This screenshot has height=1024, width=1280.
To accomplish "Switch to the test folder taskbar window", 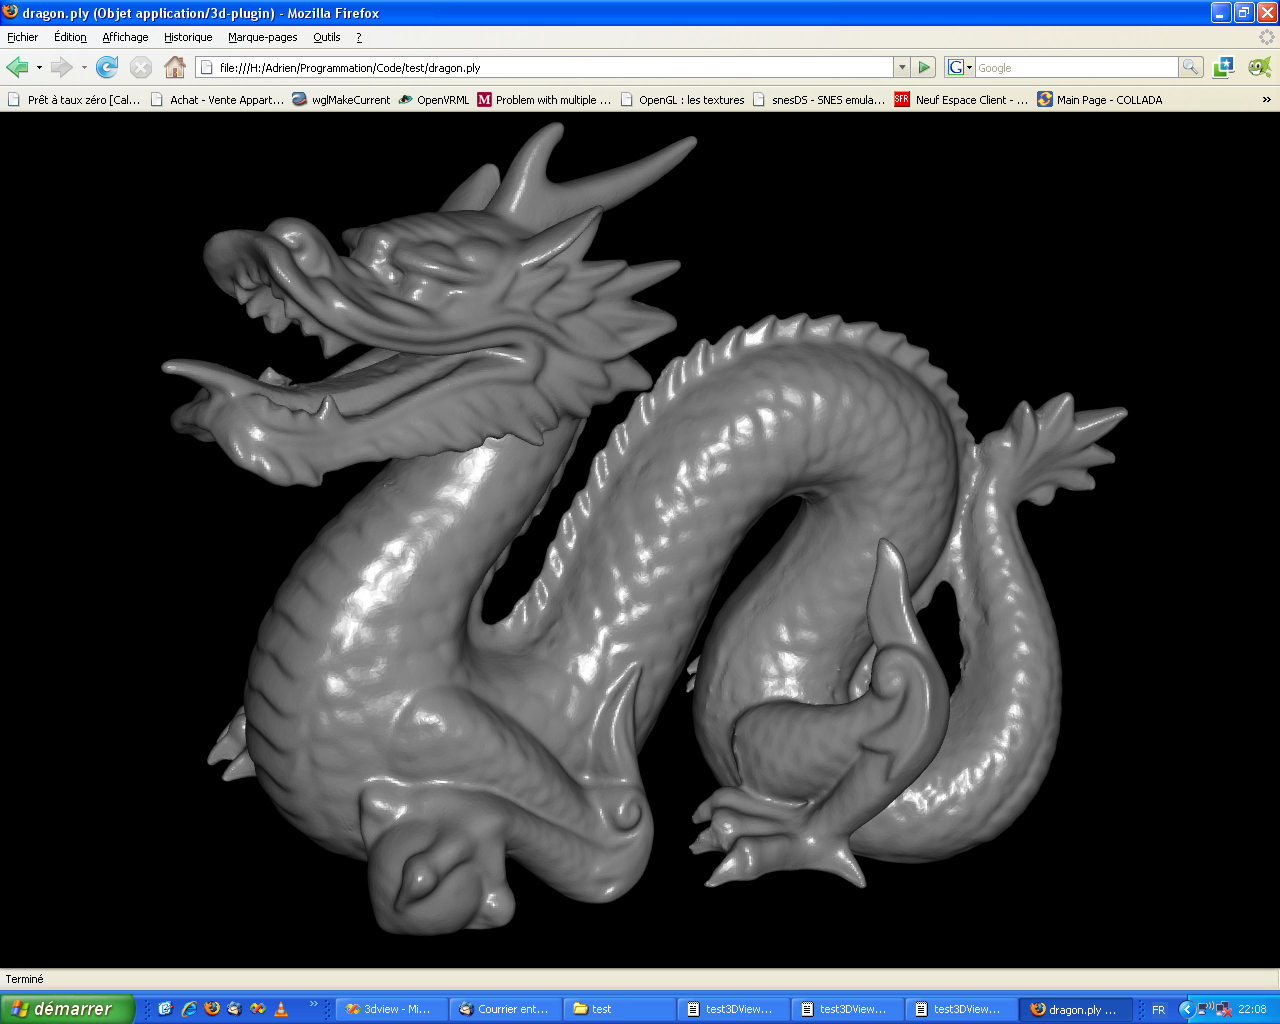I will [x=619, y=1009].
